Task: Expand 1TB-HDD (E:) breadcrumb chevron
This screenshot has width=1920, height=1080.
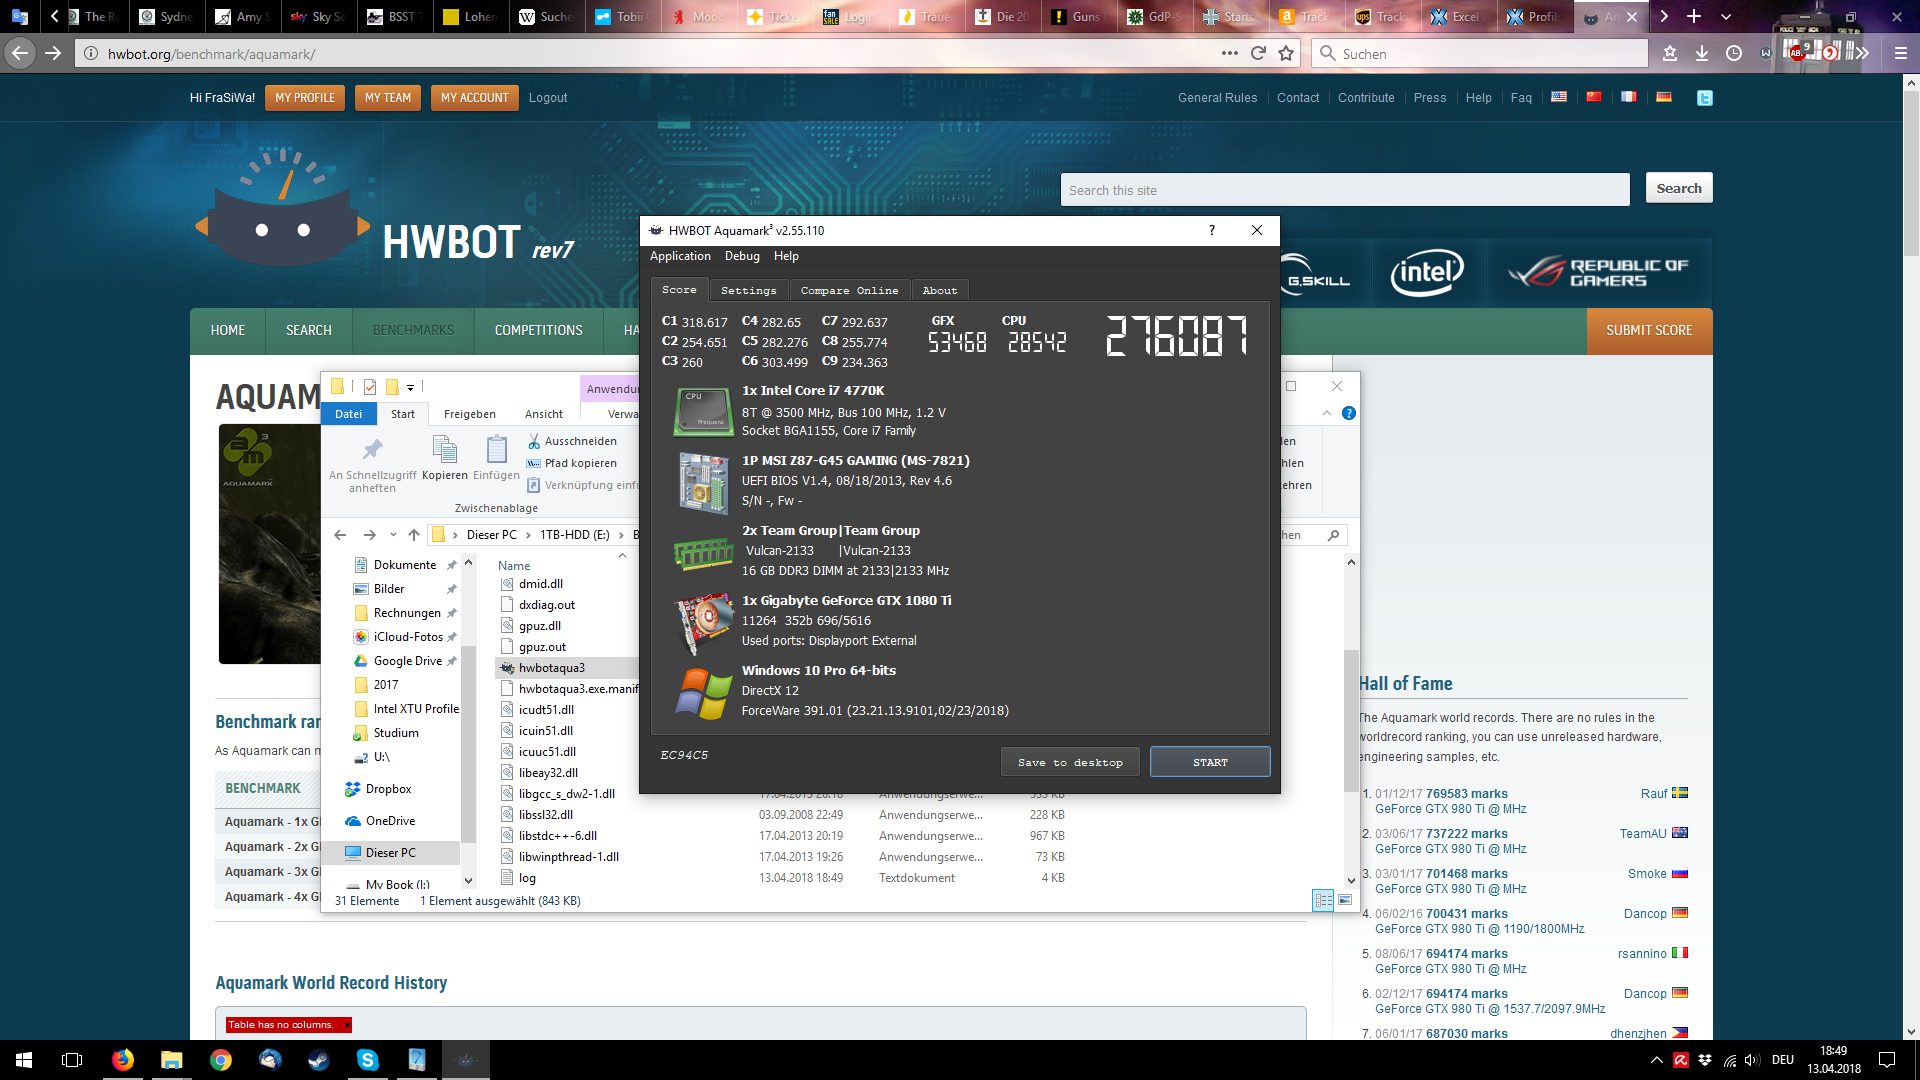Action: click(x=621, y=535)
